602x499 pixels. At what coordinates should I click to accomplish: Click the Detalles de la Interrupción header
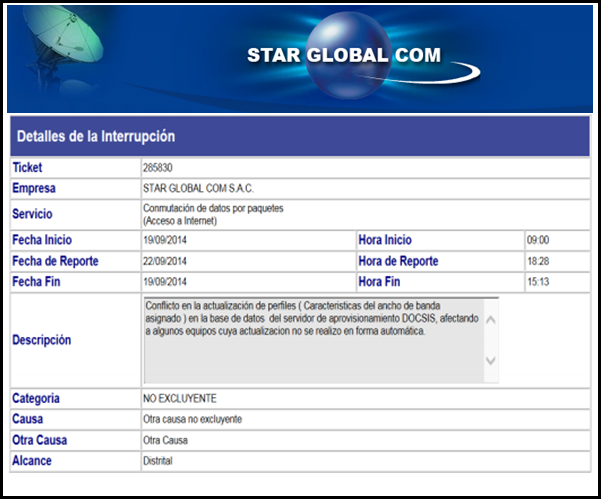click(96, 136)
